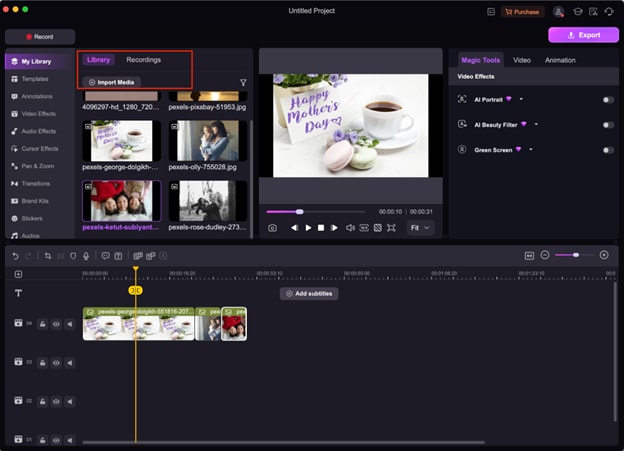Image resolution: width=624 pixels, height=451 pixels.
Task: Click the add track plus icon
Action: [x=18, y=274]
